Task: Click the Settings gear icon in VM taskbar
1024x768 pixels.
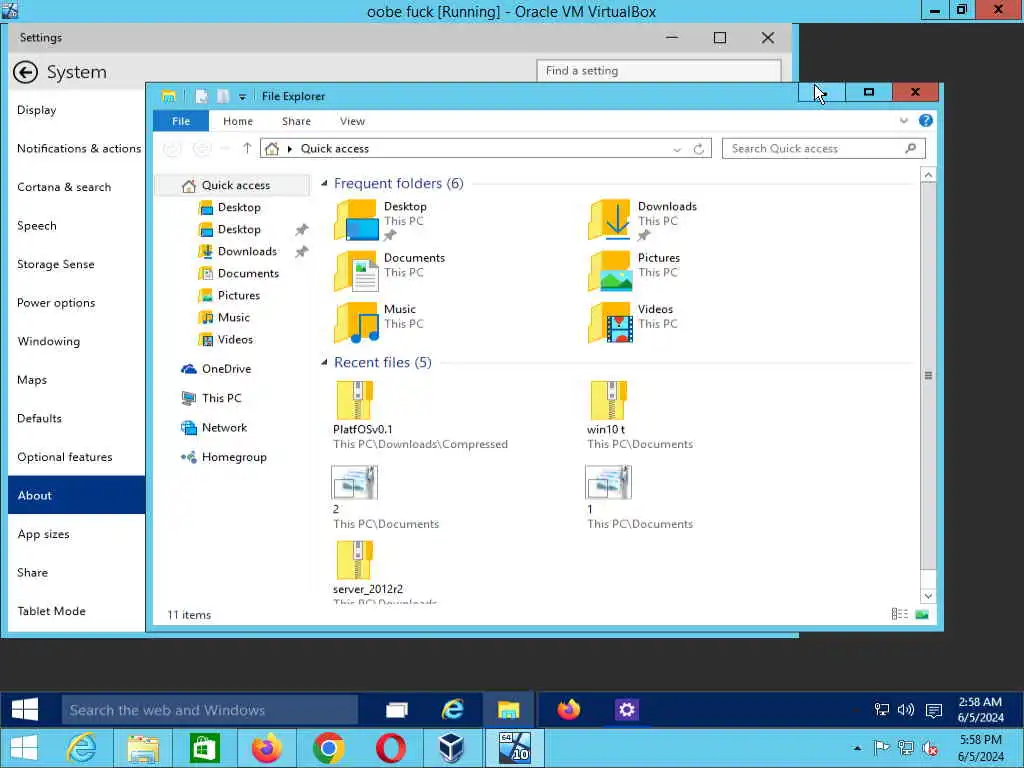Action: 626,709
